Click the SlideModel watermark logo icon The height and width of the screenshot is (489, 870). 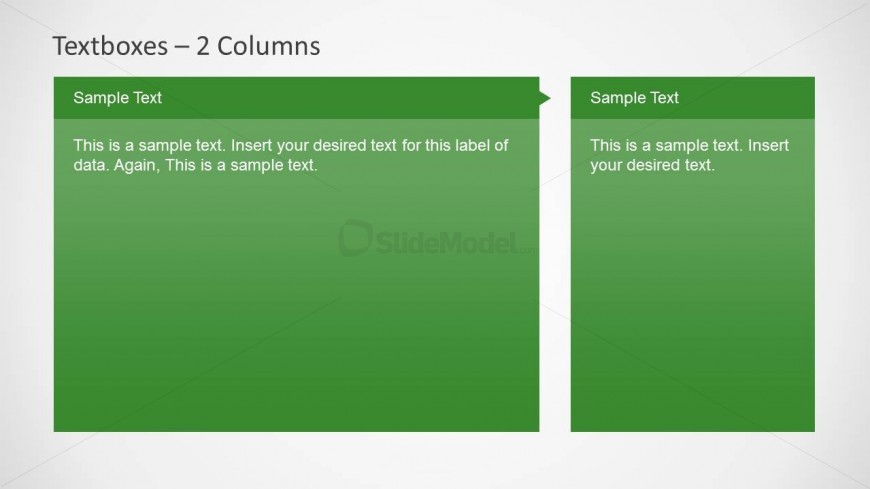354,238
